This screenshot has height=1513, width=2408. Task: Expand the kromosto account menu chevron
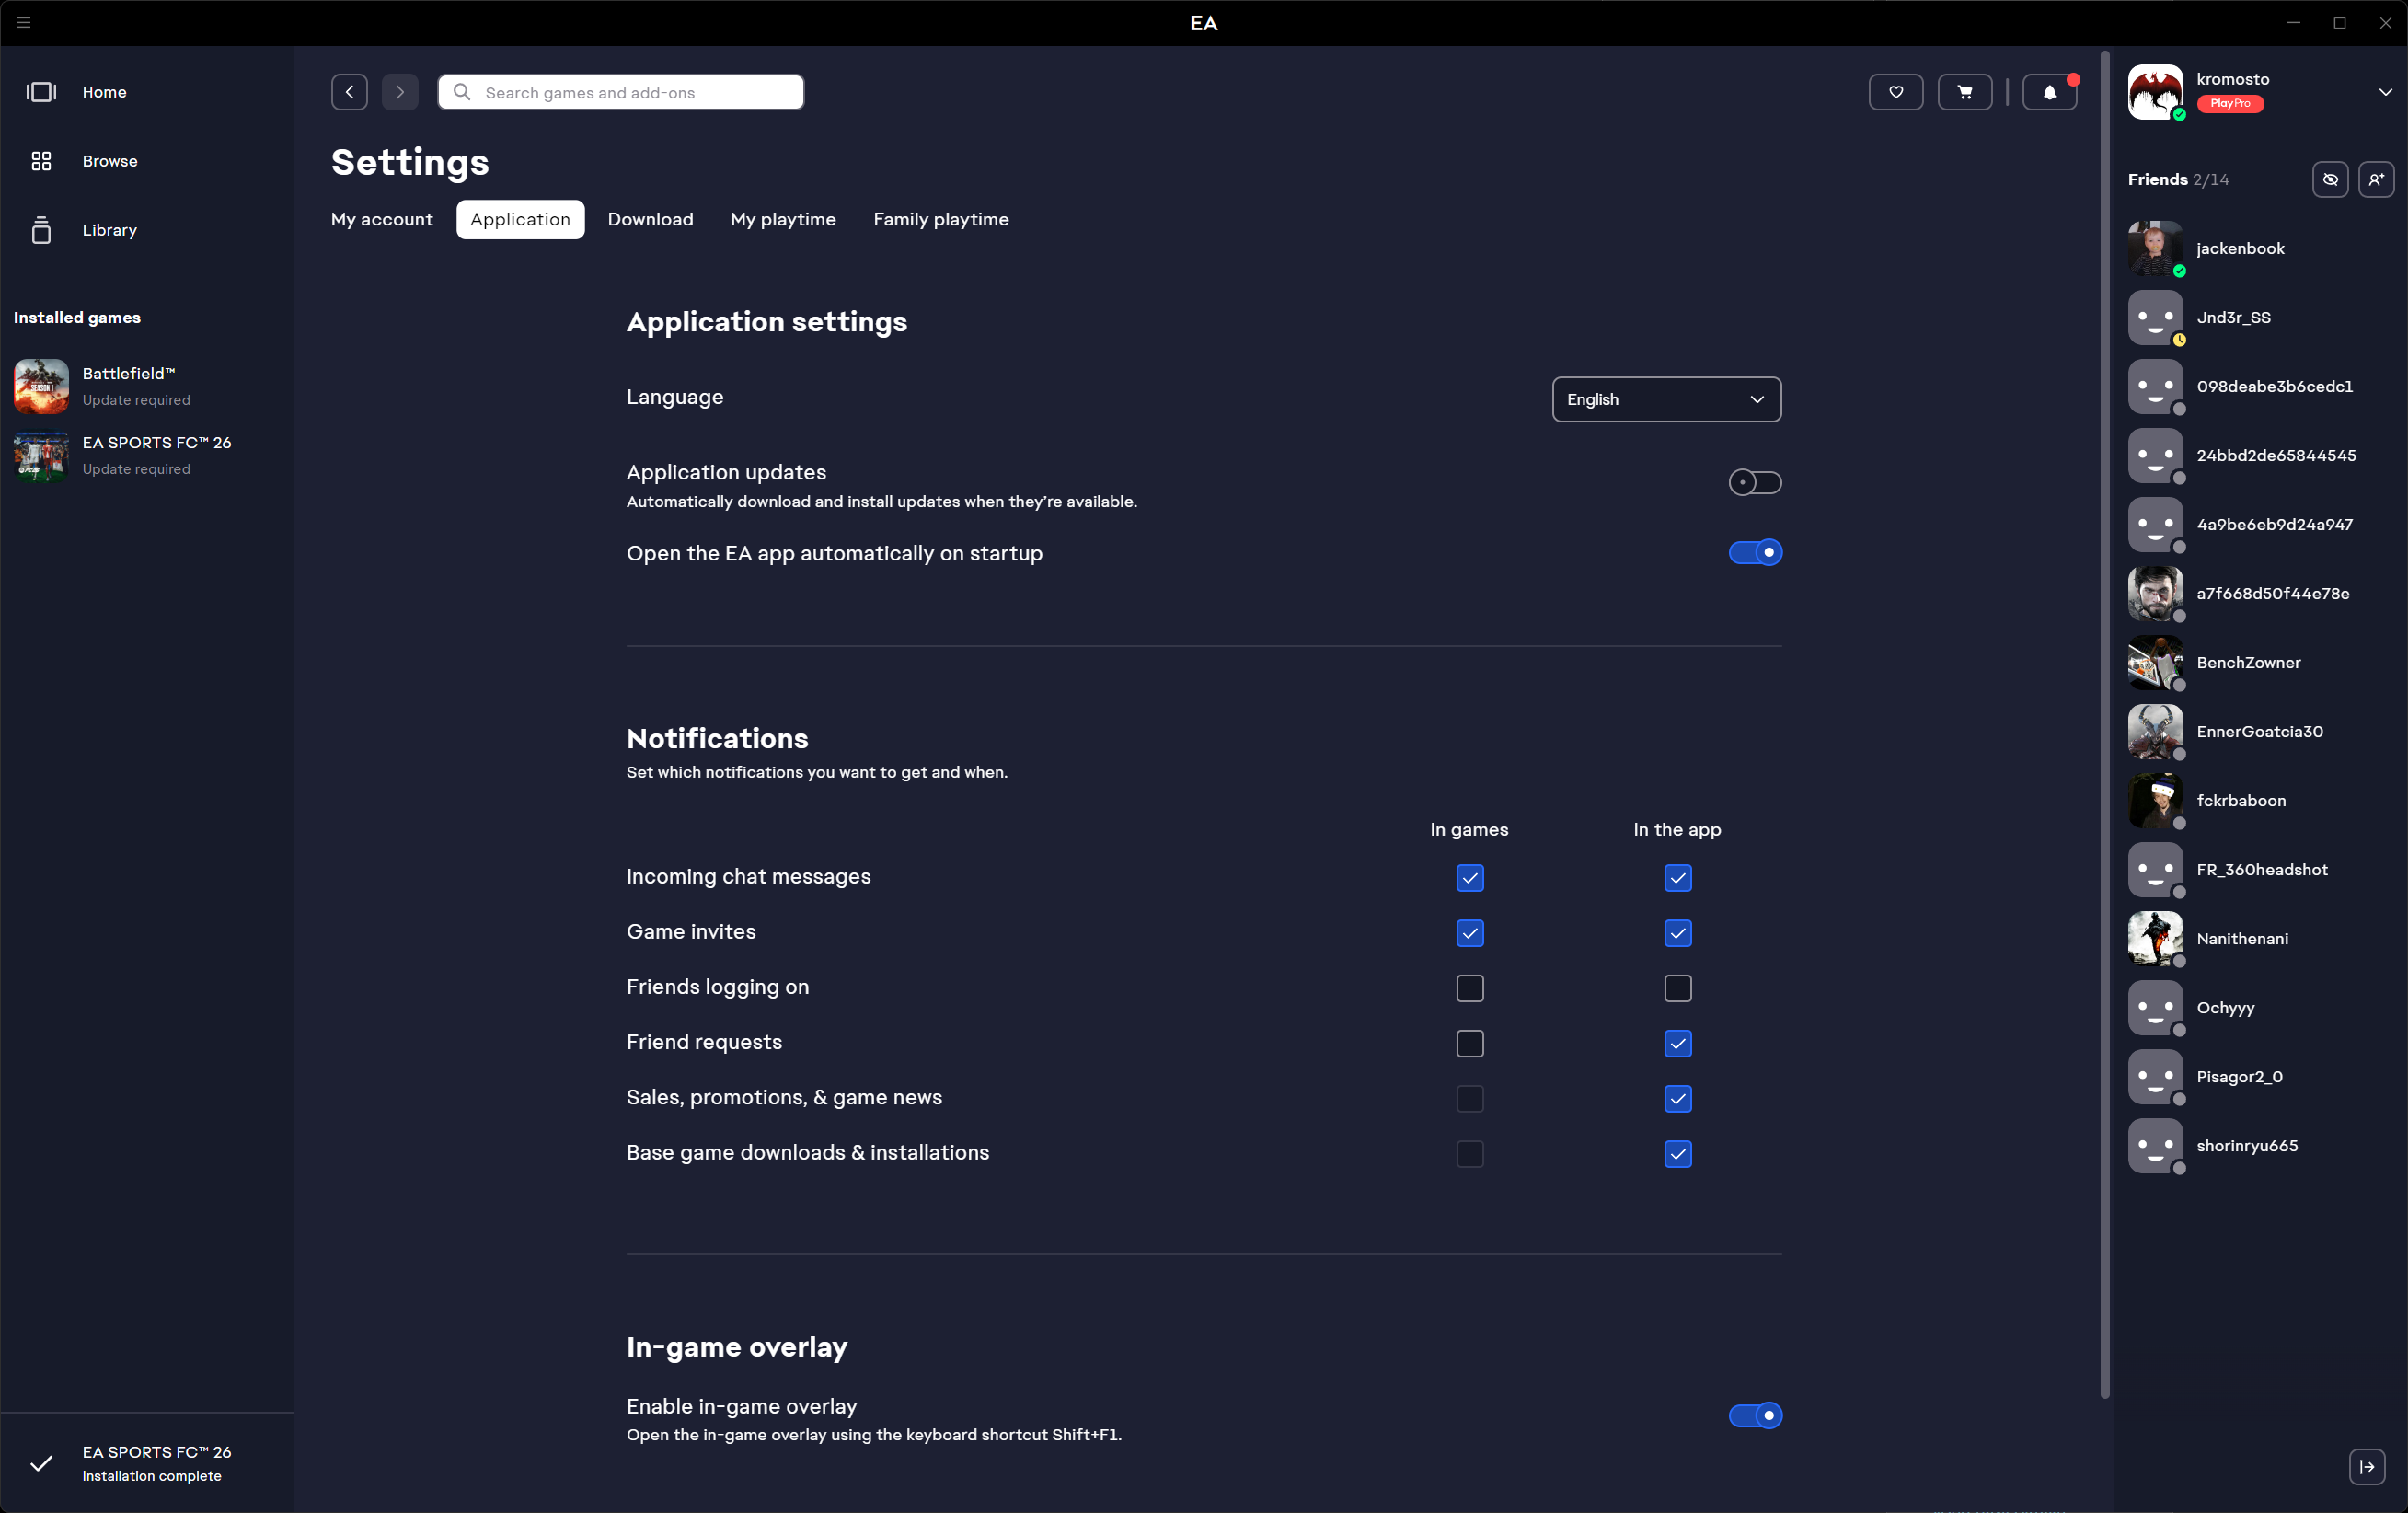coord(2385,92)
